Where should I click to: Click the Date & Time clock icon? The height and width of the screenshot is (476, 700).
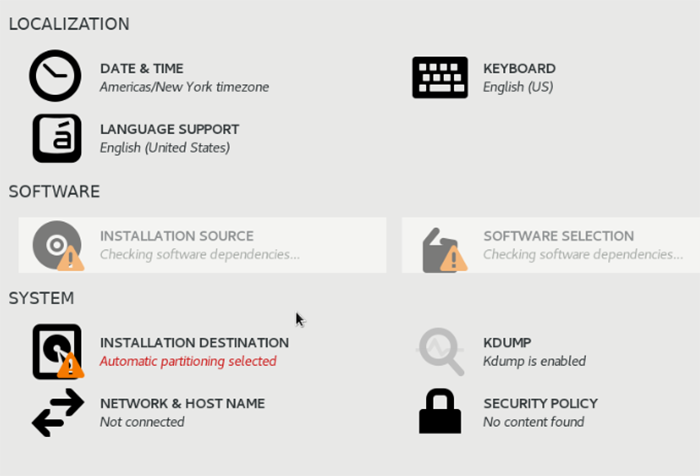(55, 75)
